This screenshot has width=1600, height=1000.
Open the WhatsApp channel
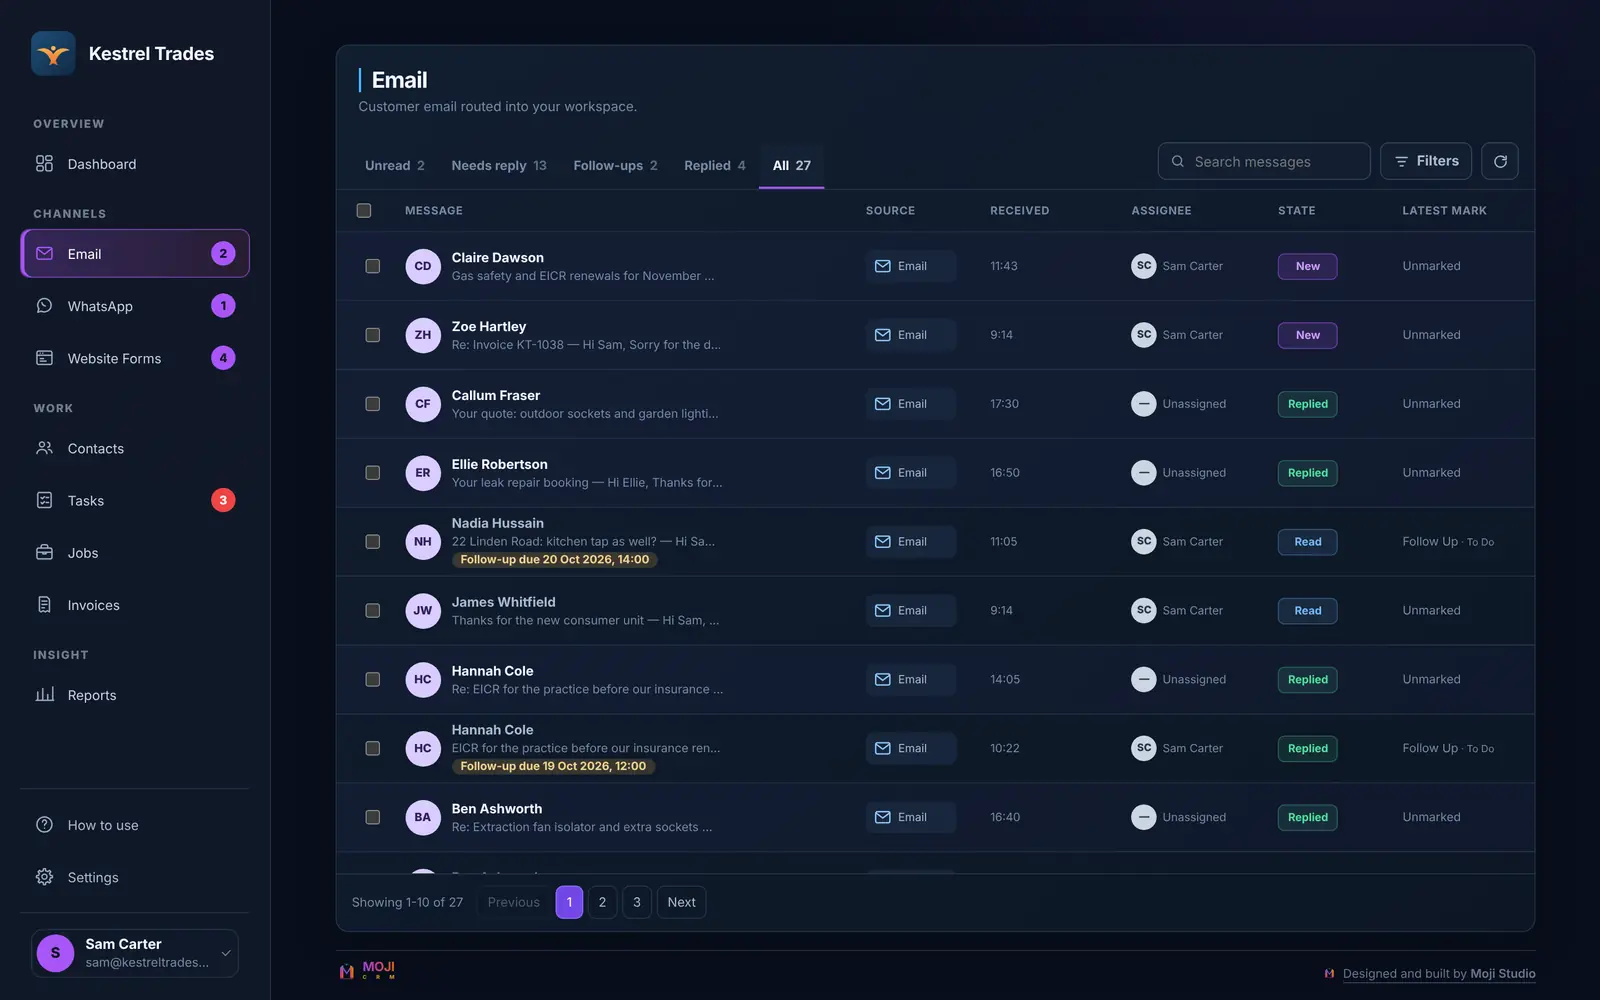135,306
